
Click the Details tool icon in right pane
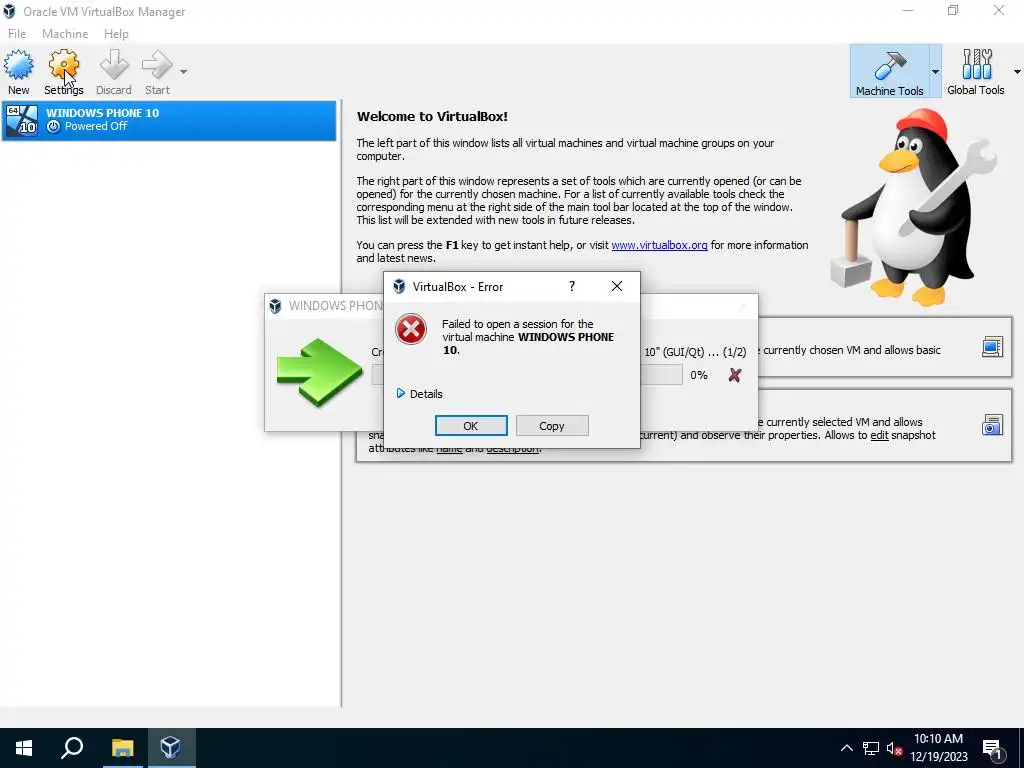click(992, 347)
